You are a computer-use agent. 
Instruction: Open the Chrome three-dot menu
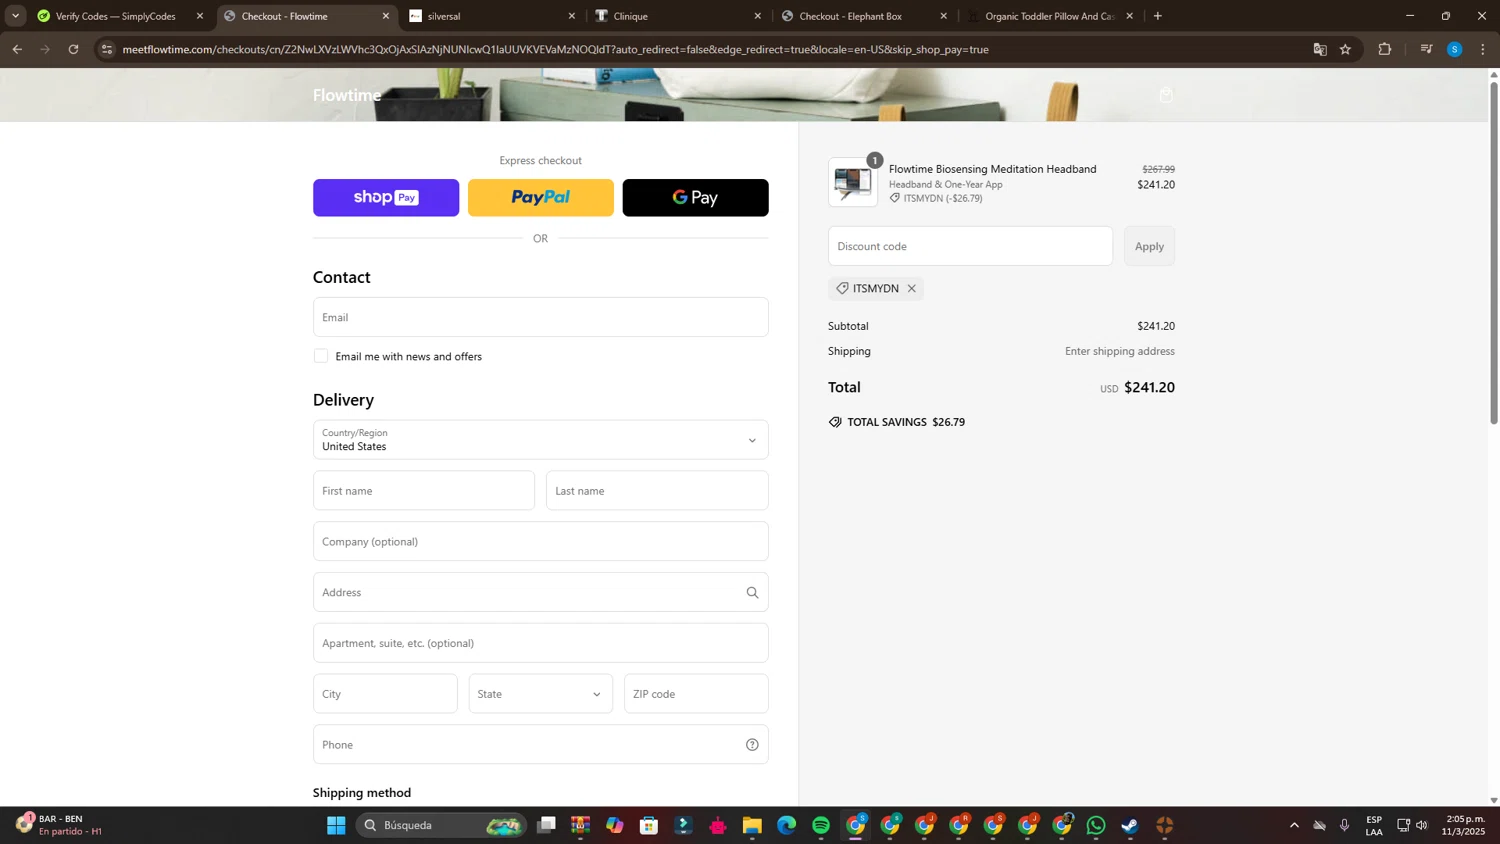click(x=1483, y=49)
